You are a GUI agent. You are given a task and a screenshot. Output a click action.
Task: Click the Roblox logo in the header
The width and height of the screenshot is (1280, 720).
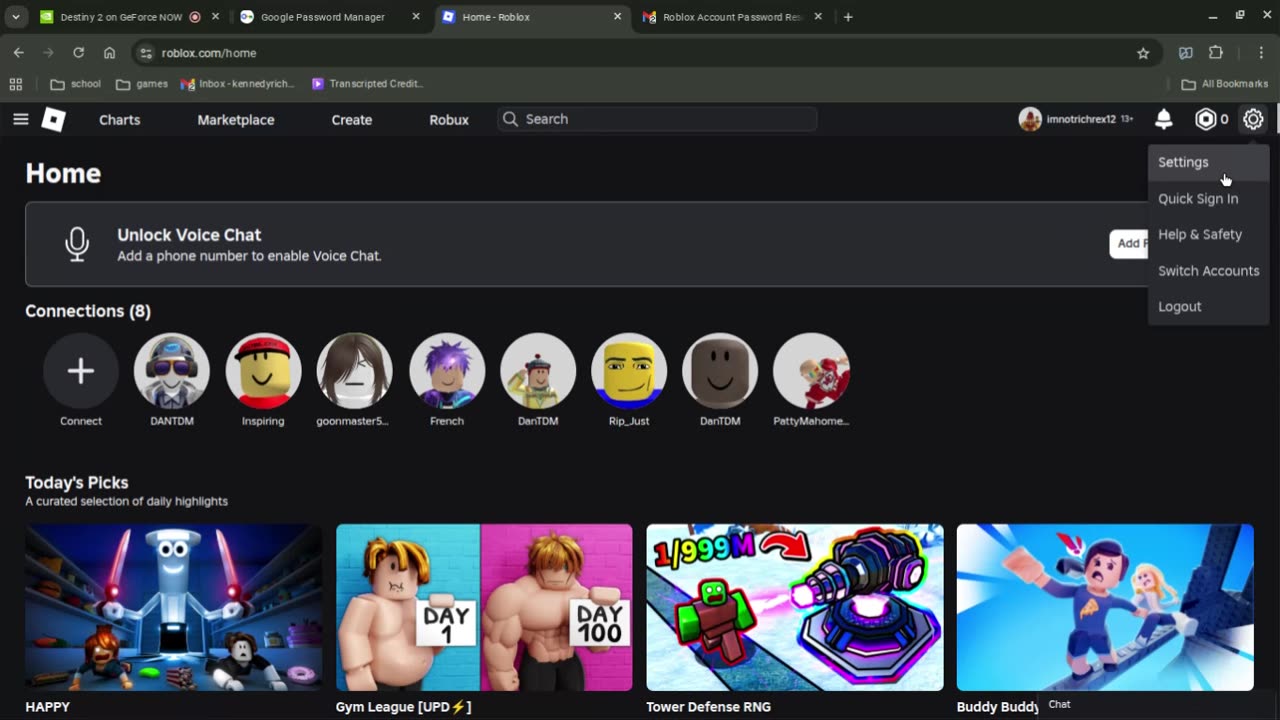pyautogui.click(x=54, y=120)
